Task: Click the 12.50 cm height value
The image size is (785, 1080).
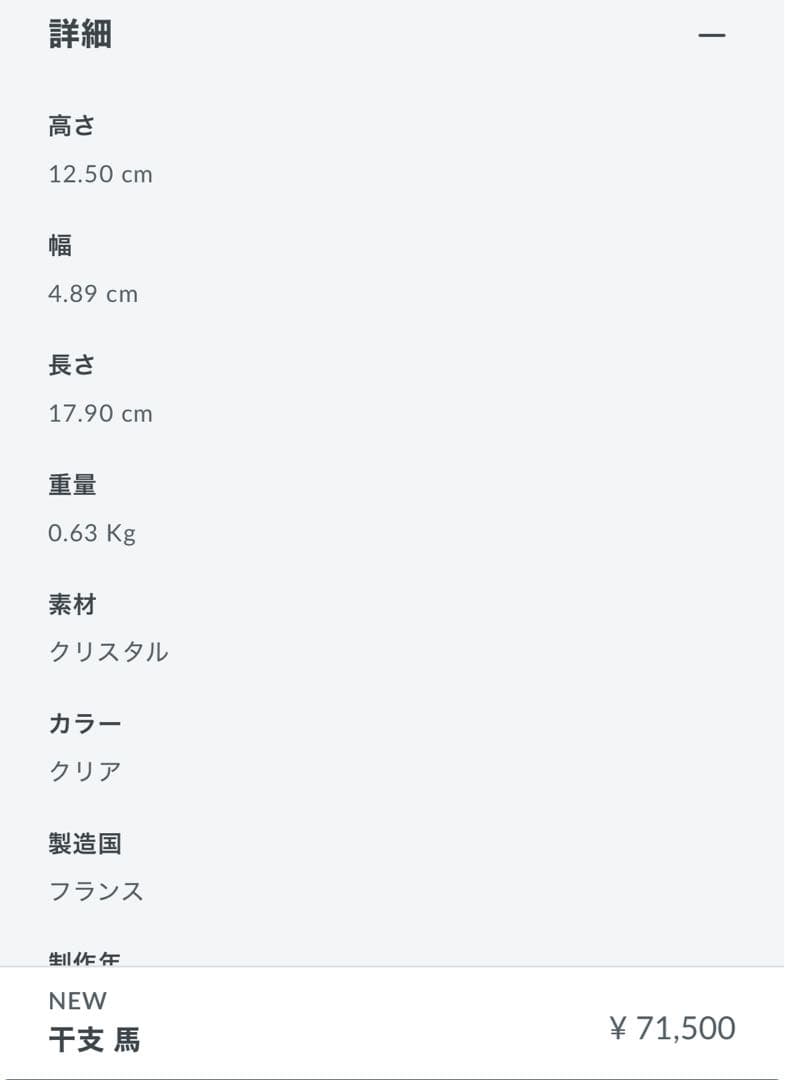Action: coord(100,174)
